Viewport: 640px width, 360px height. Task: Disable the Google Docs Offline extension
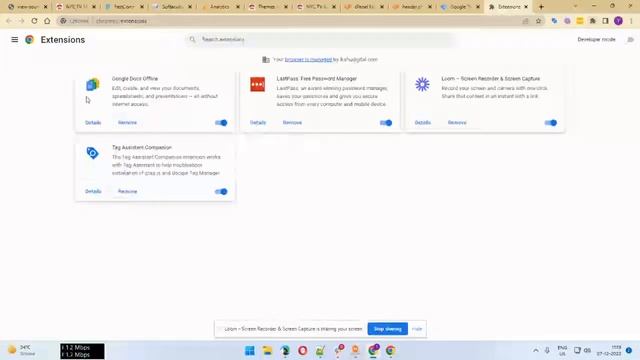221,122
